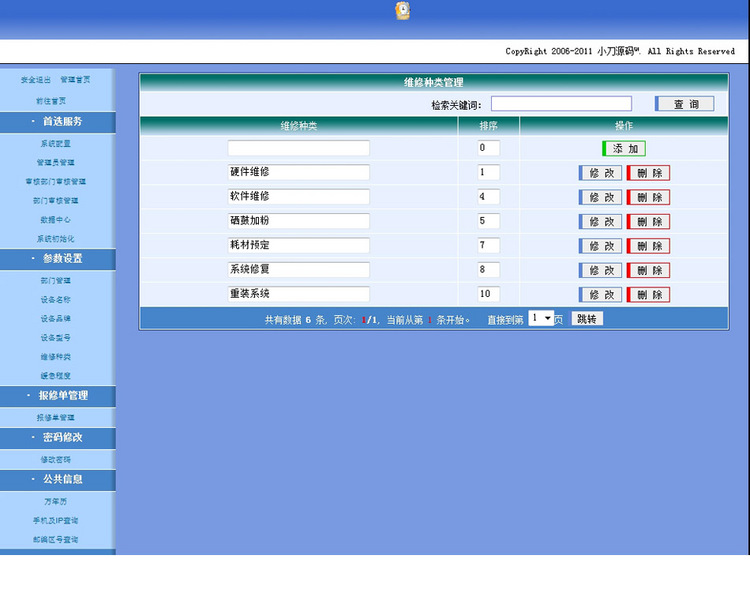
Task: Click the sort order field showing 0
Action: pos(488,148)
